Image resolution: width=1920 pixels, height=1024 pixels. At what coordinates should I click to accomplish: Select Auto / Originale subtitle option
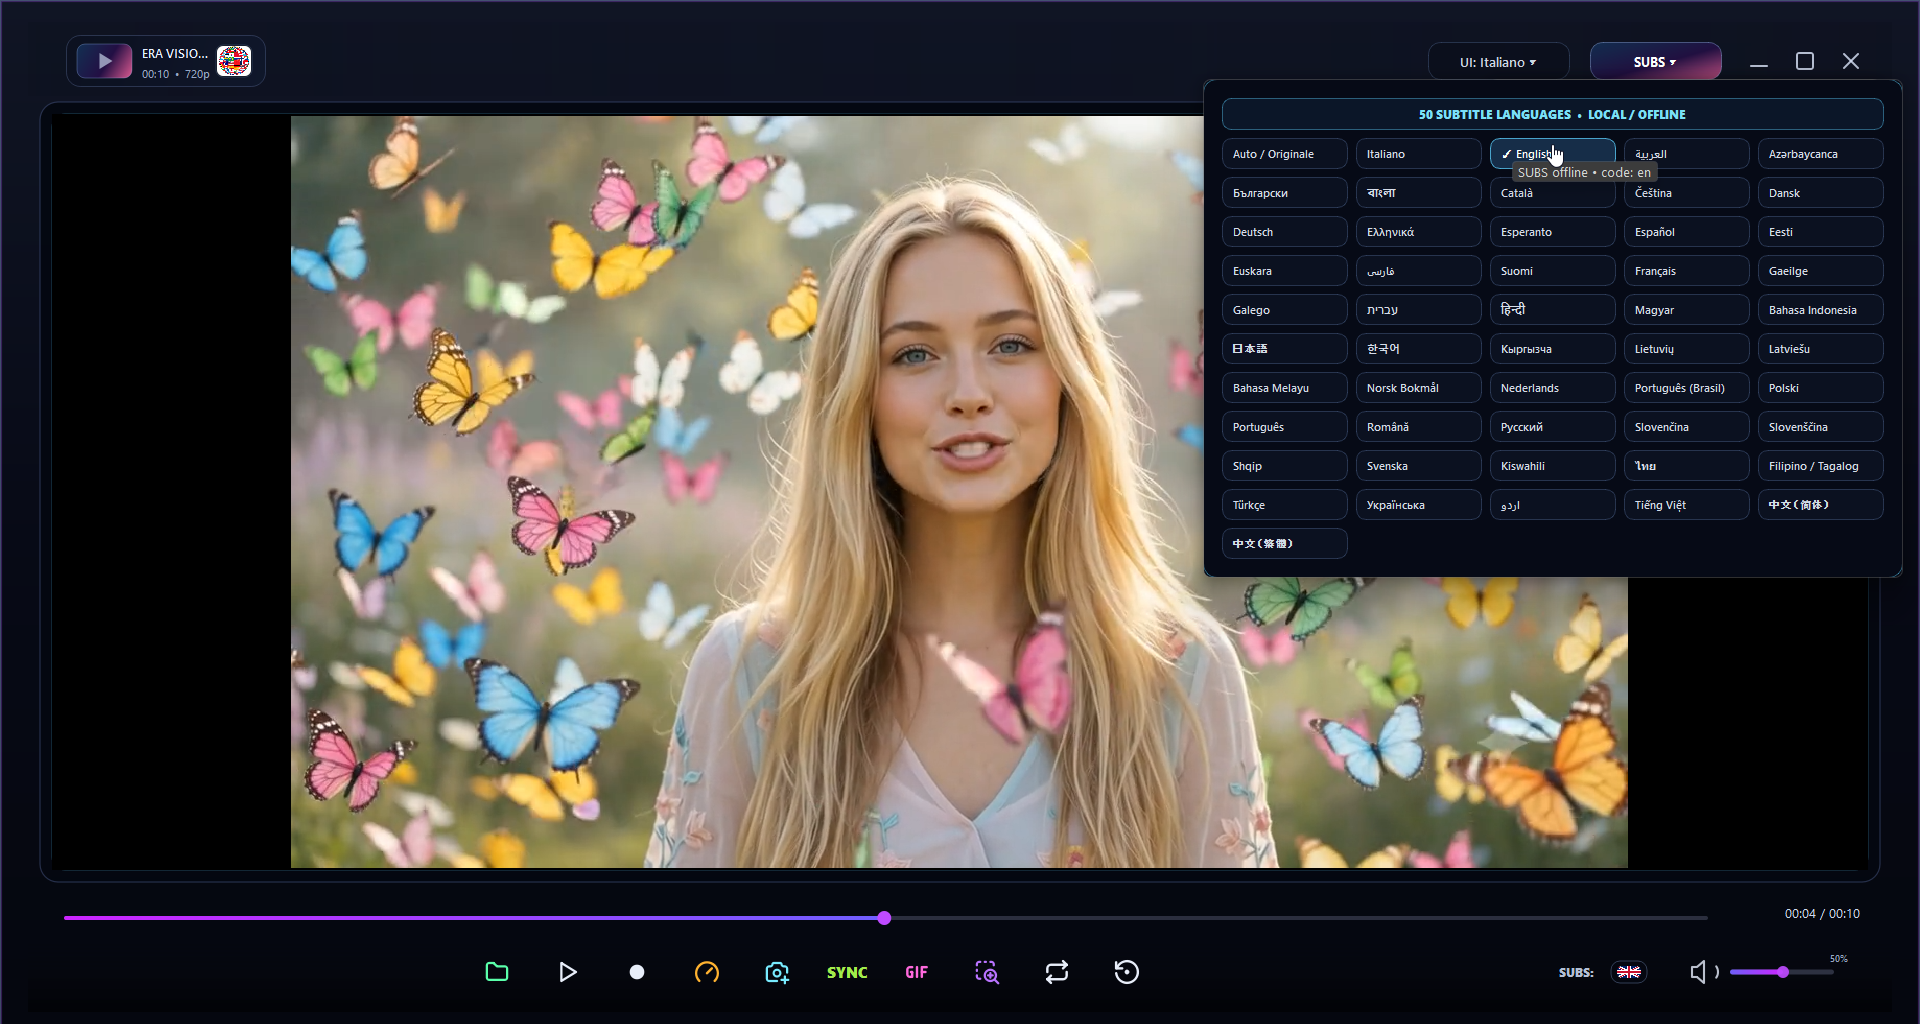1284,154
